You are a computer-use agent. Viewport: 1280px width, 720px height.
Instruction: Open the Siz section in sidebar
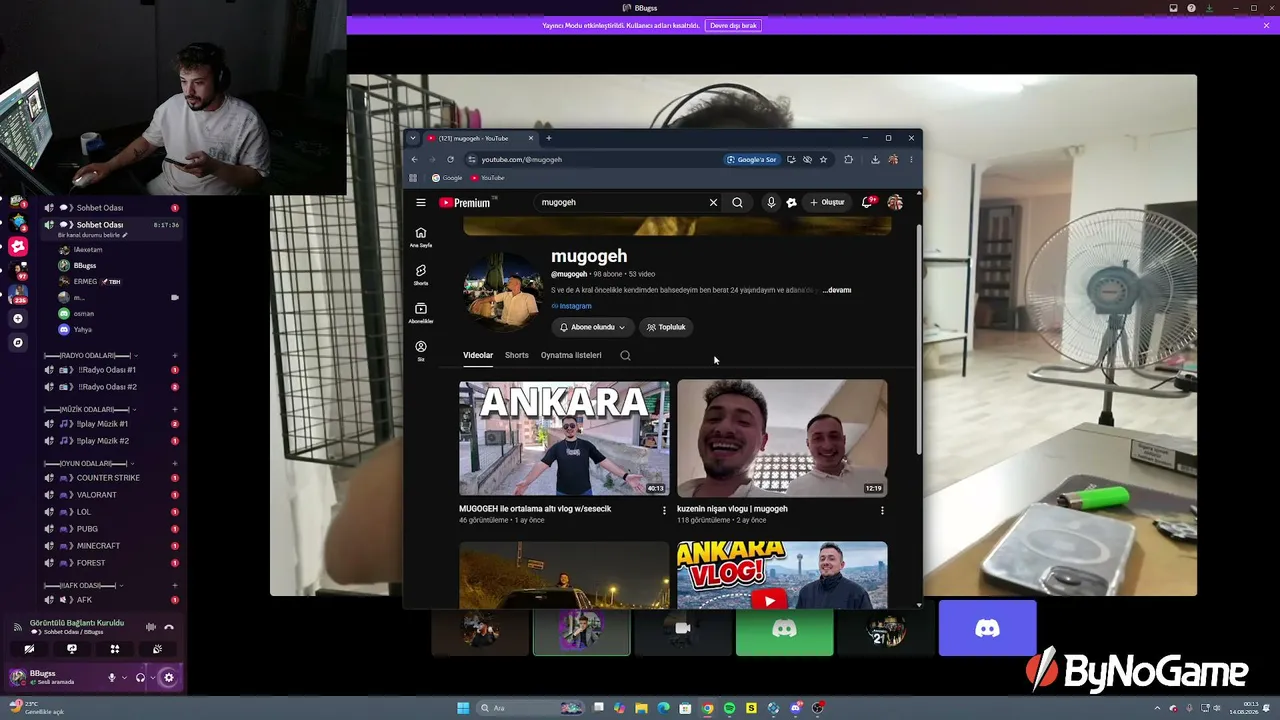coord(421,351)
